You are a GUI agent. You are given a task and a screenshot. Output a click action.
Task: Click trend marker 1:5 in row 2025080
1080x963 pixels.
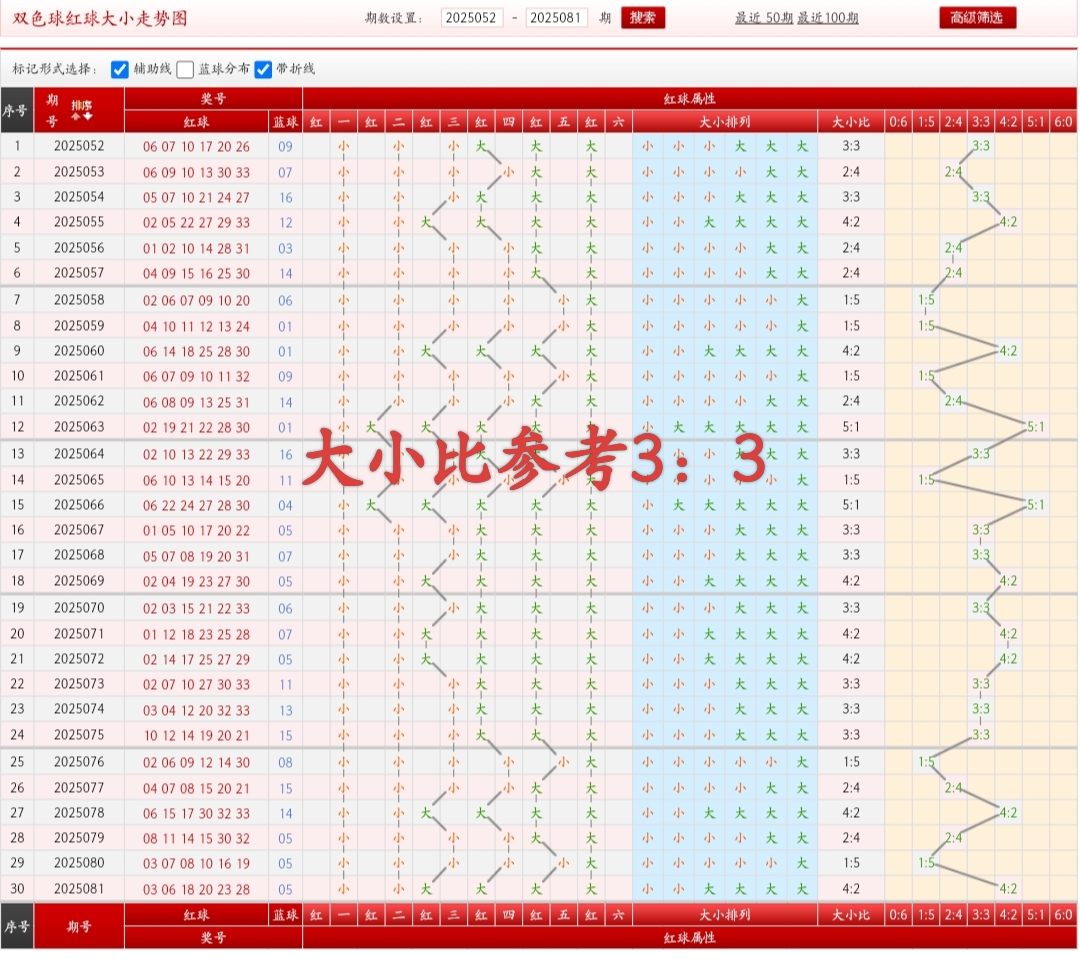click(x=926, y=863)
